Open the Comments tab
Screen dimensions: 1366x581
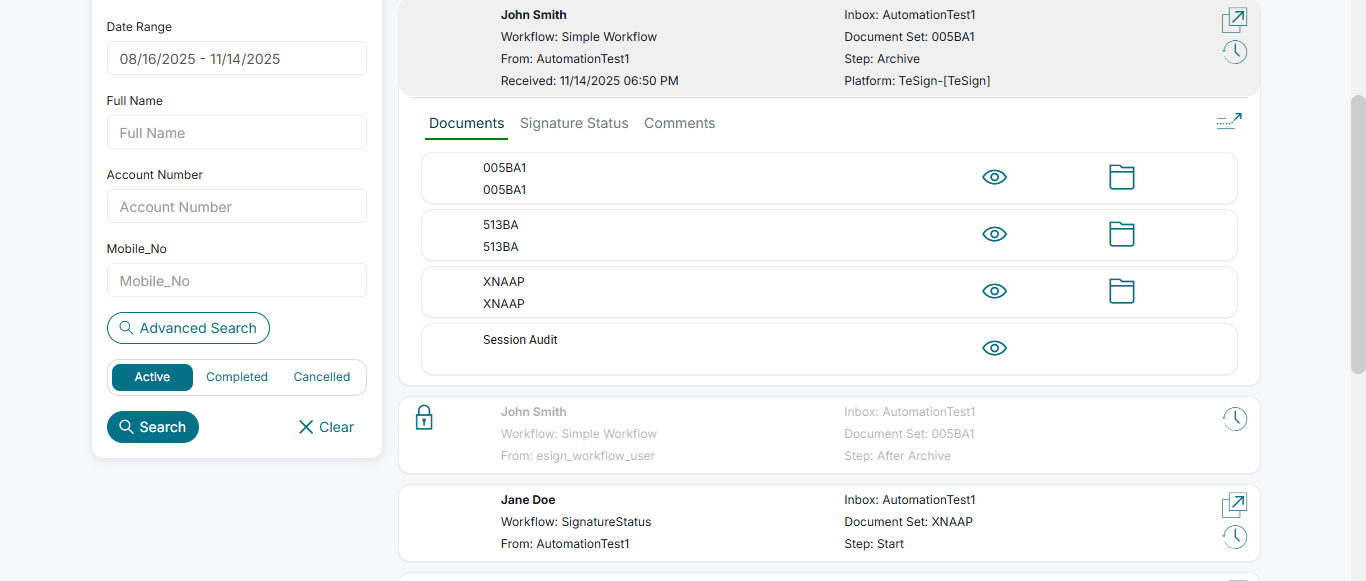click(x=679, y=123)
